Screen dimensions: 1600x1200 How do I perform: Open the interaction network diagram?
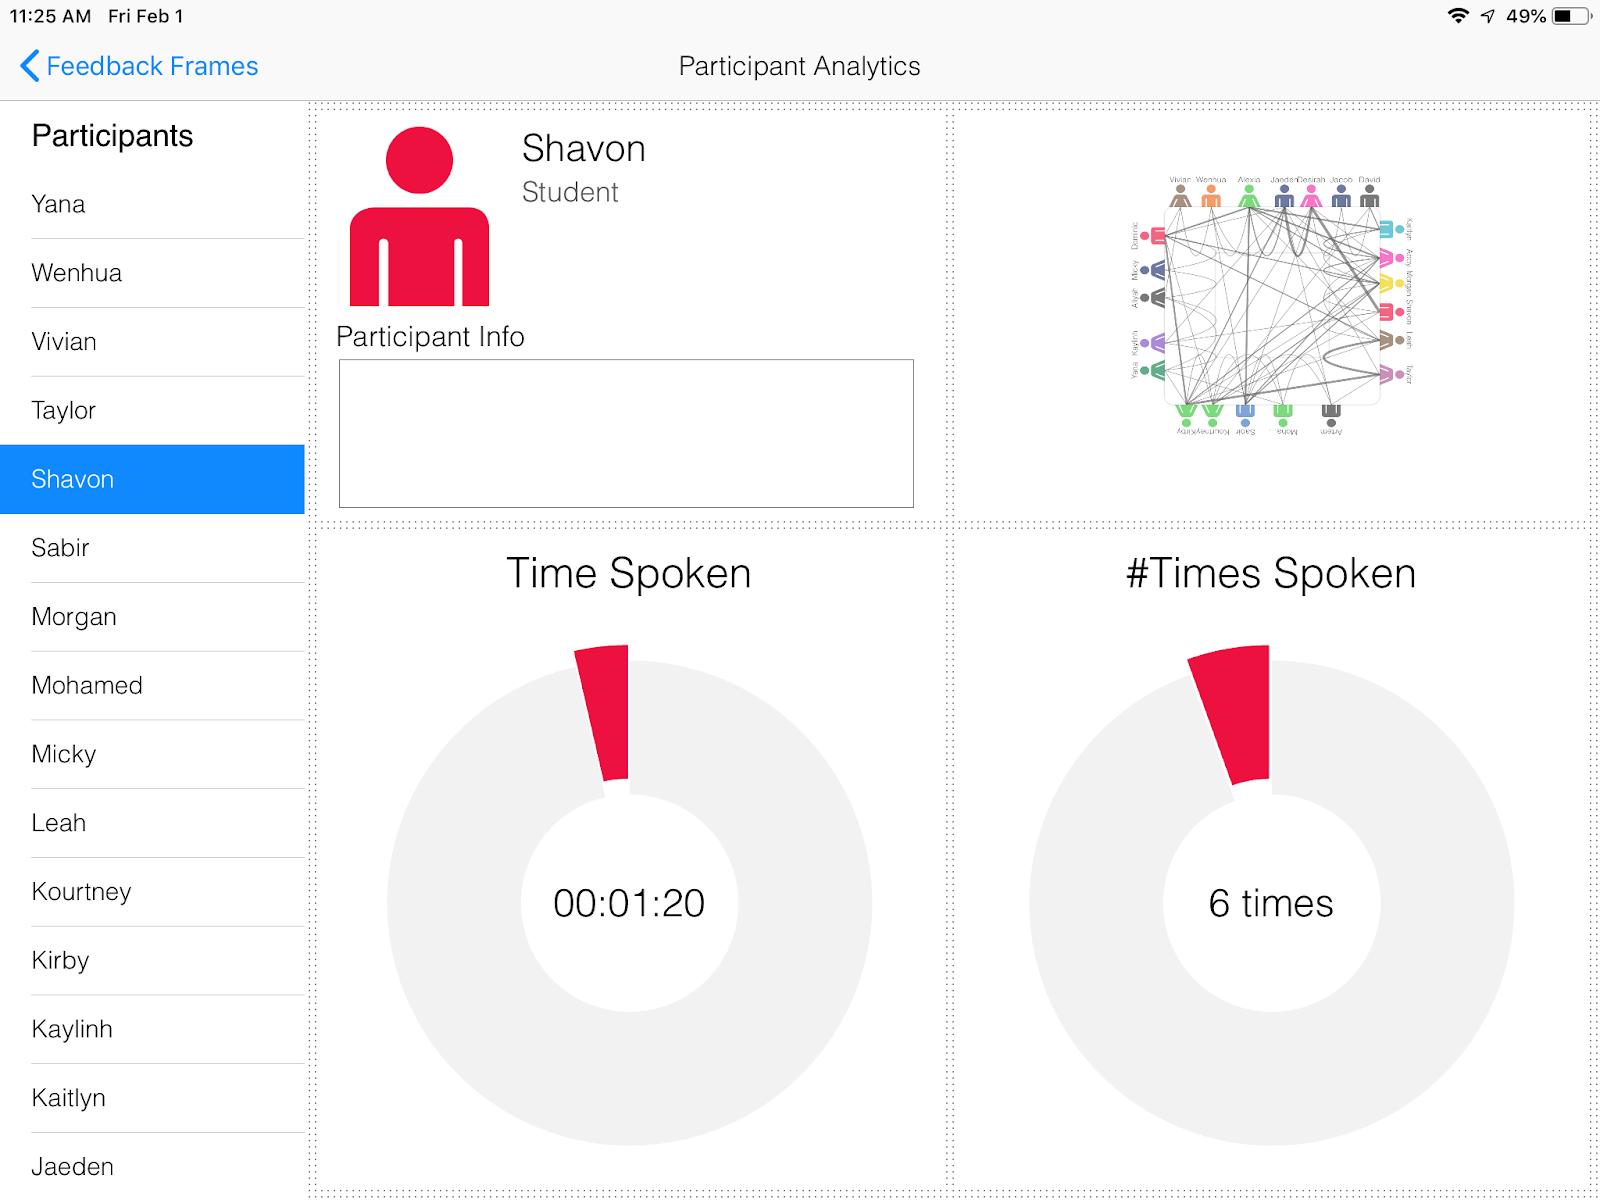point(1270,305)
